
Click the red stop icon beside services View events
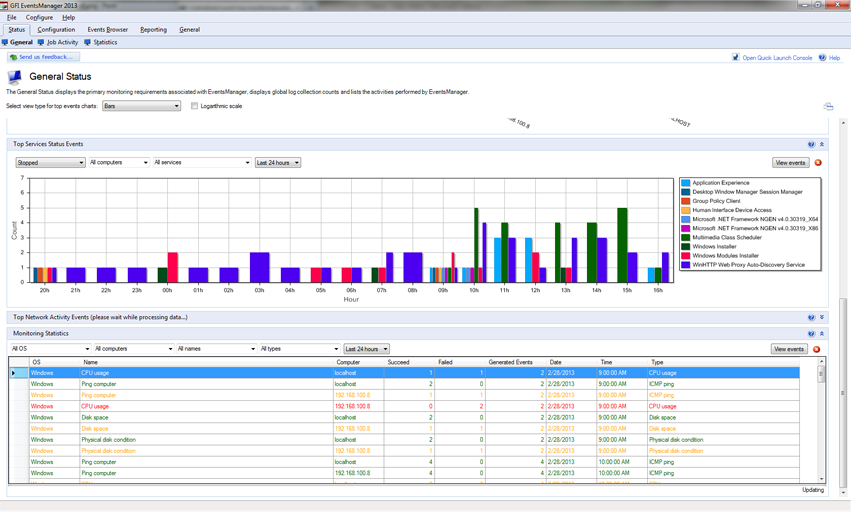click(818, 163)
